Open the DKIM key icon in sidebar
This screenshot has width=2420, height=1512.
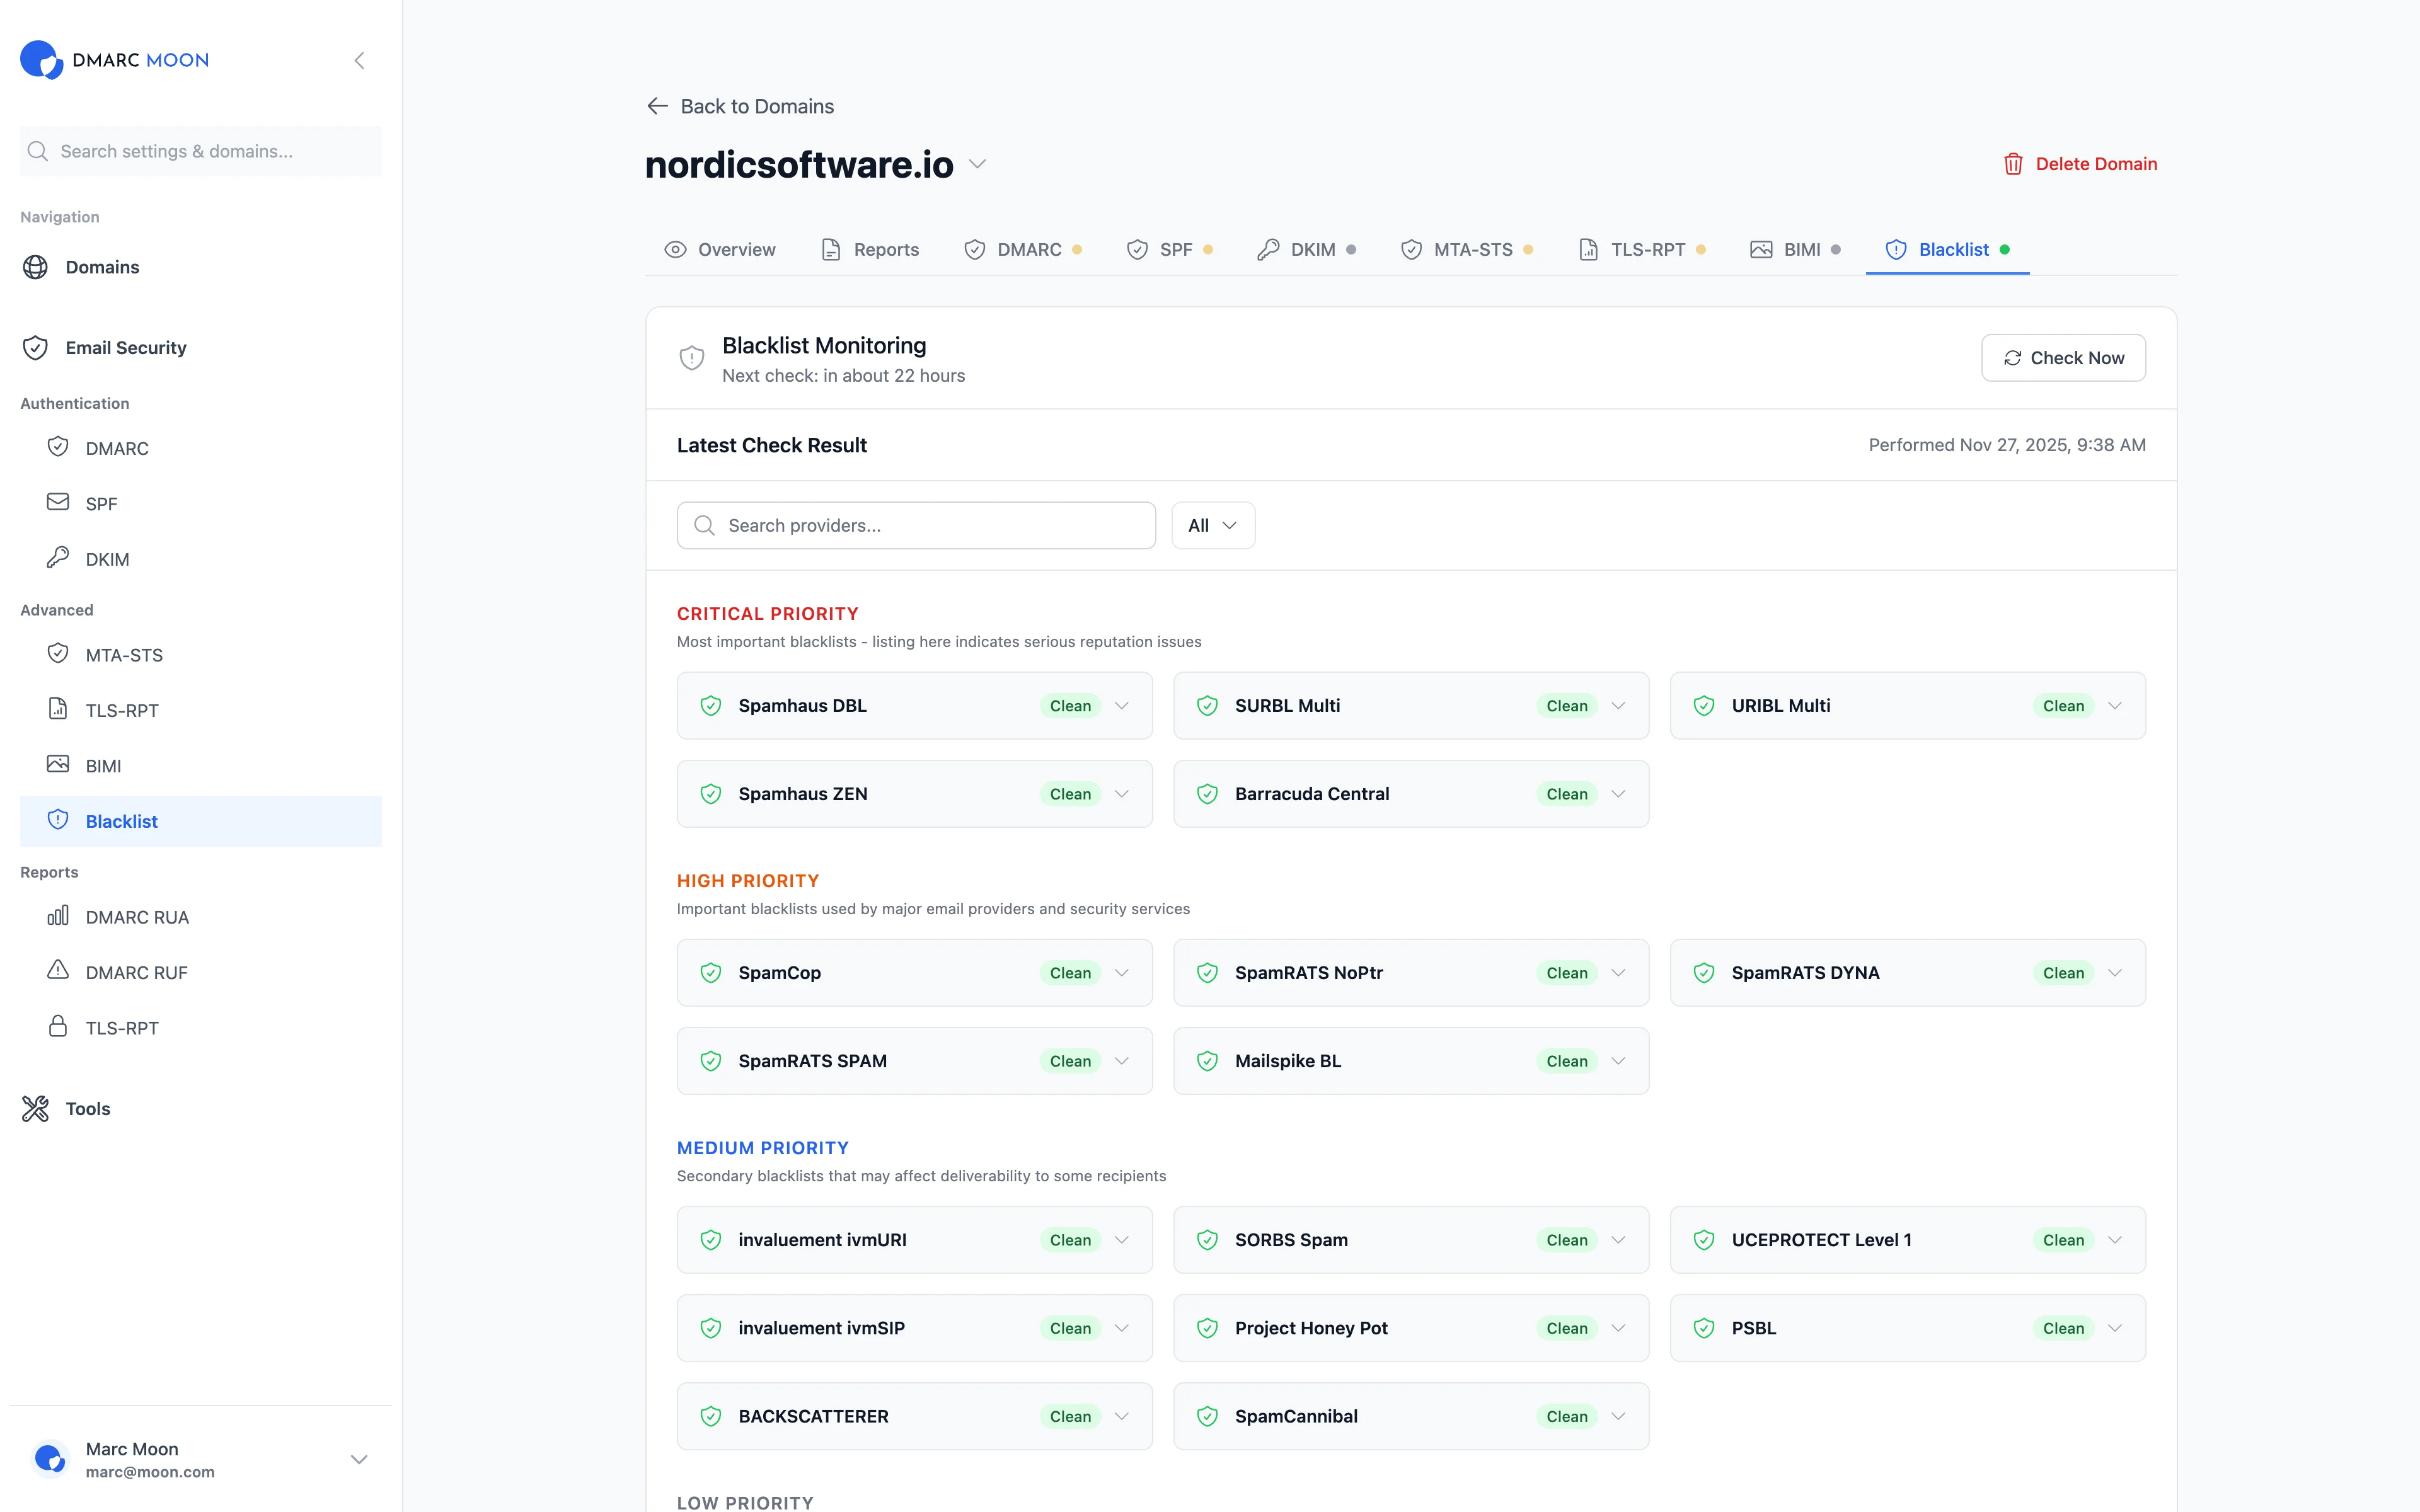(x=58, y=558)
